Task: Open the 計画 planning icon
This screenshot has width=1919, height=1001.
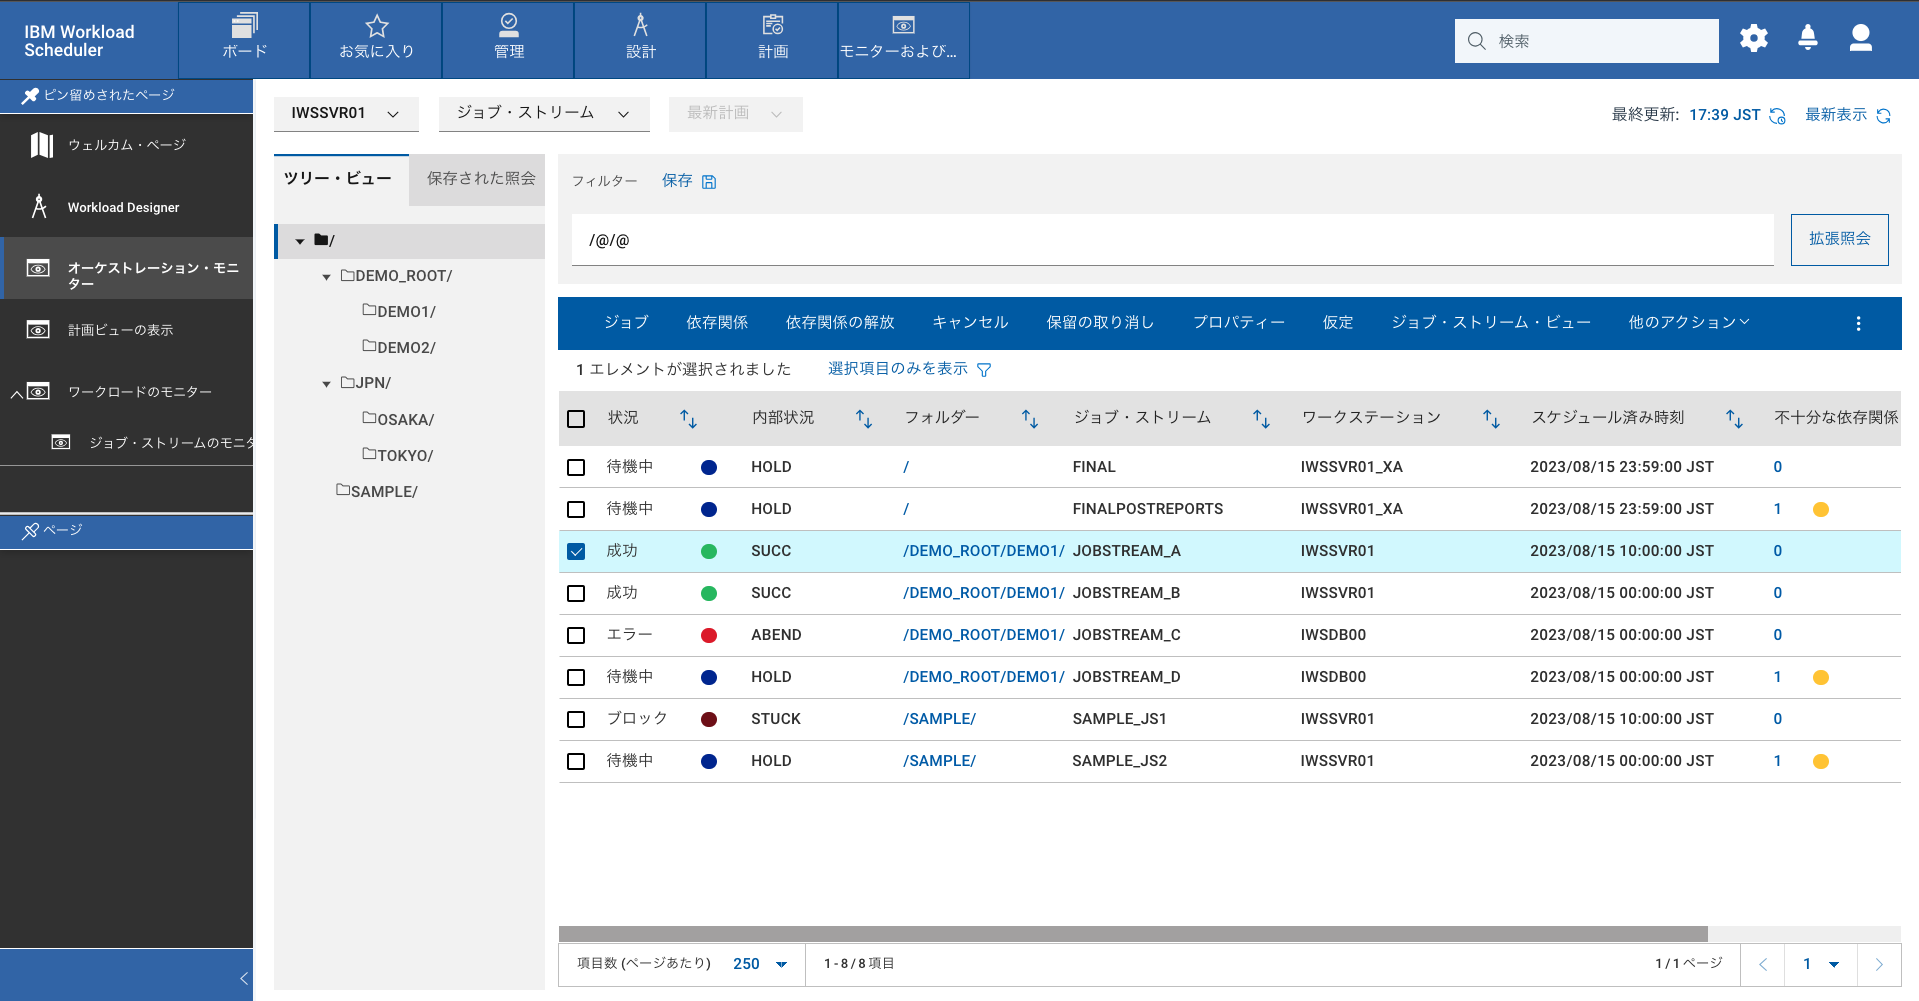Action: pyautogui.click(x=773, y=25)
